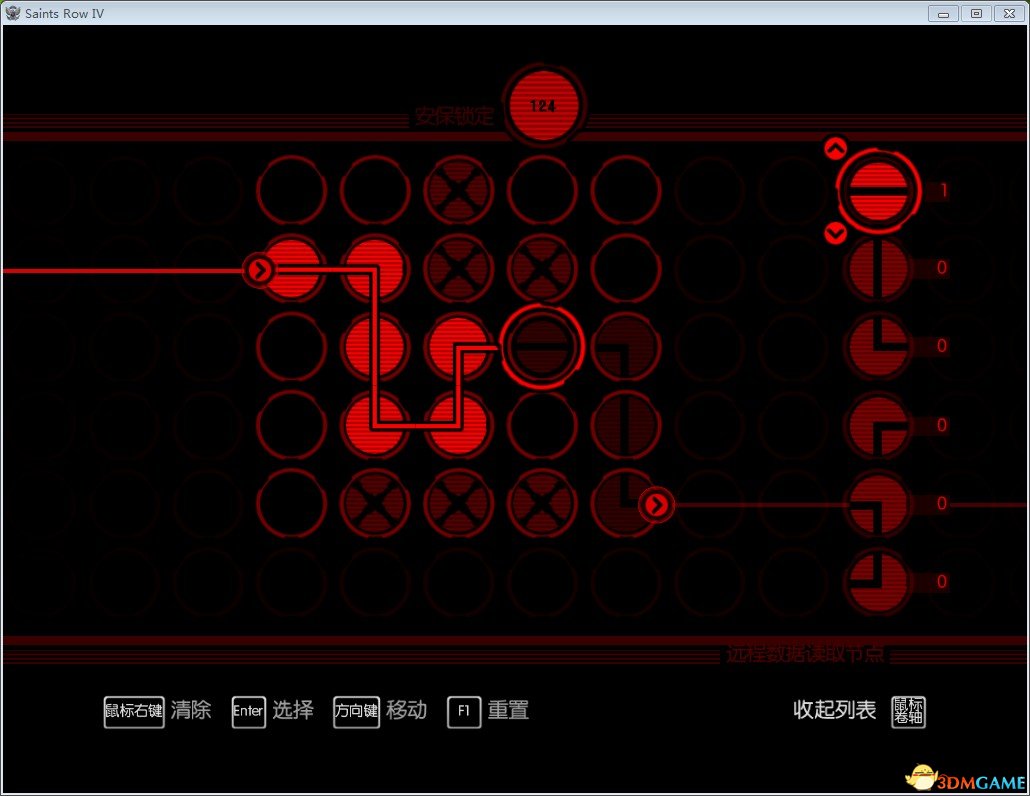Click the empty node at the lit grid's top-right corner

tap(625, 190)
